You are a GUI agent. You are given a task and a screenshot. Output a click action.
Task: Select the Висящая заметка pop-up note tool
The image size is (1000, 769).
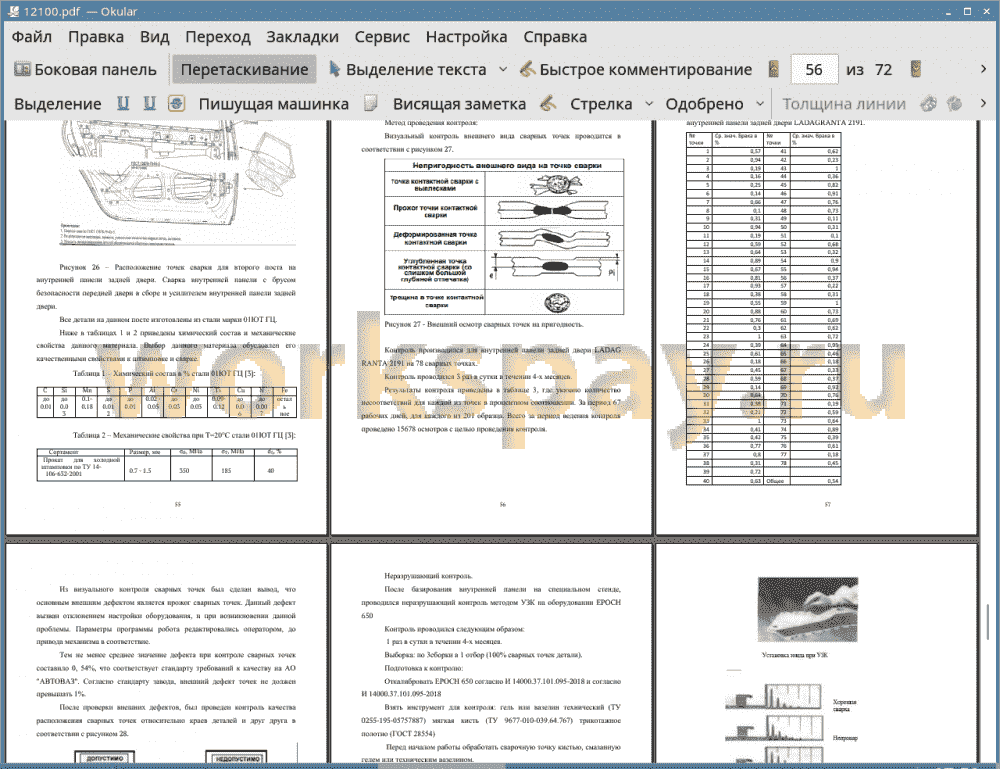click(459, 104)
